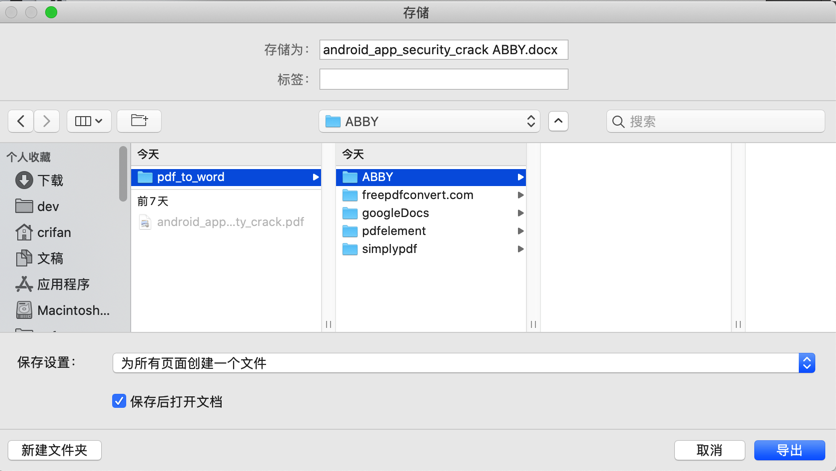This screenshot has height=471, width=836.
Task: Click second column resize handle
Action: (x=533, y=324)
